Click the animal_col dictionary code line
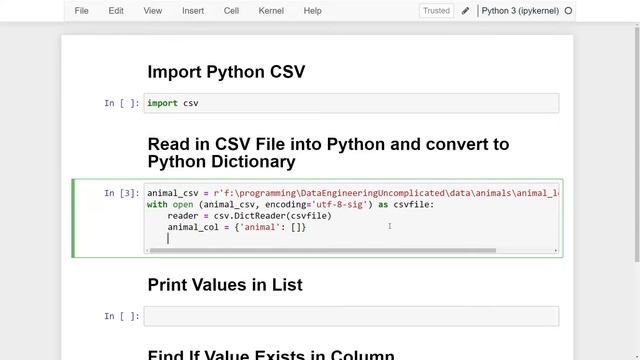640x360 pixels. [x=236, y=227]
